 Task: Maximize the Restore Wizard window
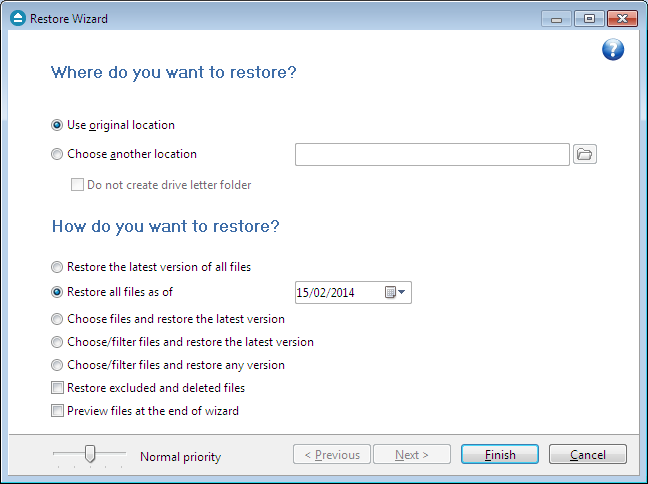coord(589,19)
